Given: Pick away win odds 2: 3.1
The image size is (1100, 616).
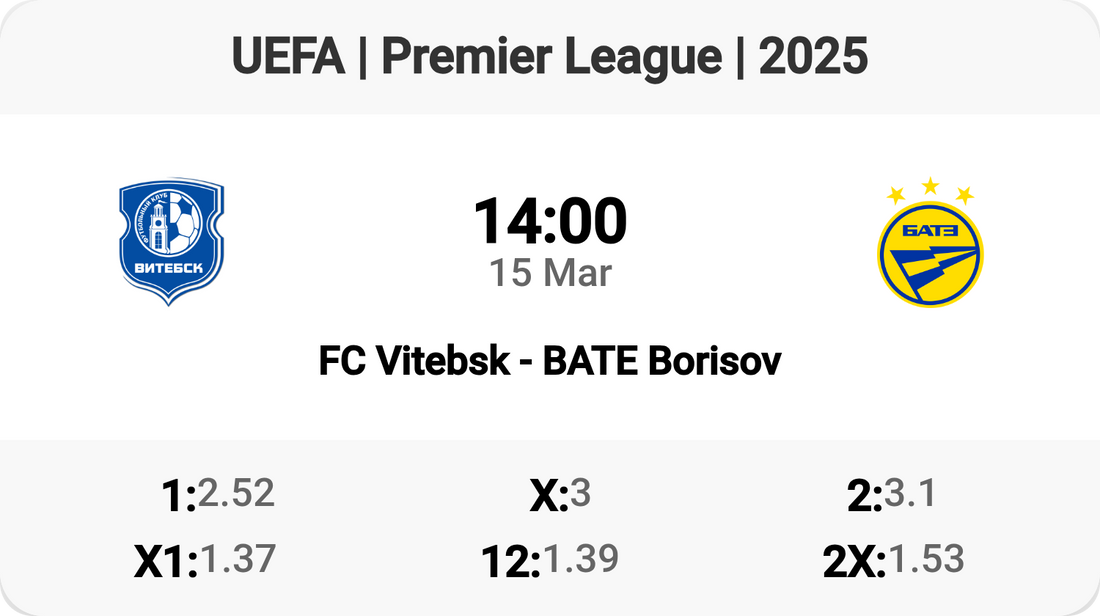Looking at the screenshot, I should 891,494.
